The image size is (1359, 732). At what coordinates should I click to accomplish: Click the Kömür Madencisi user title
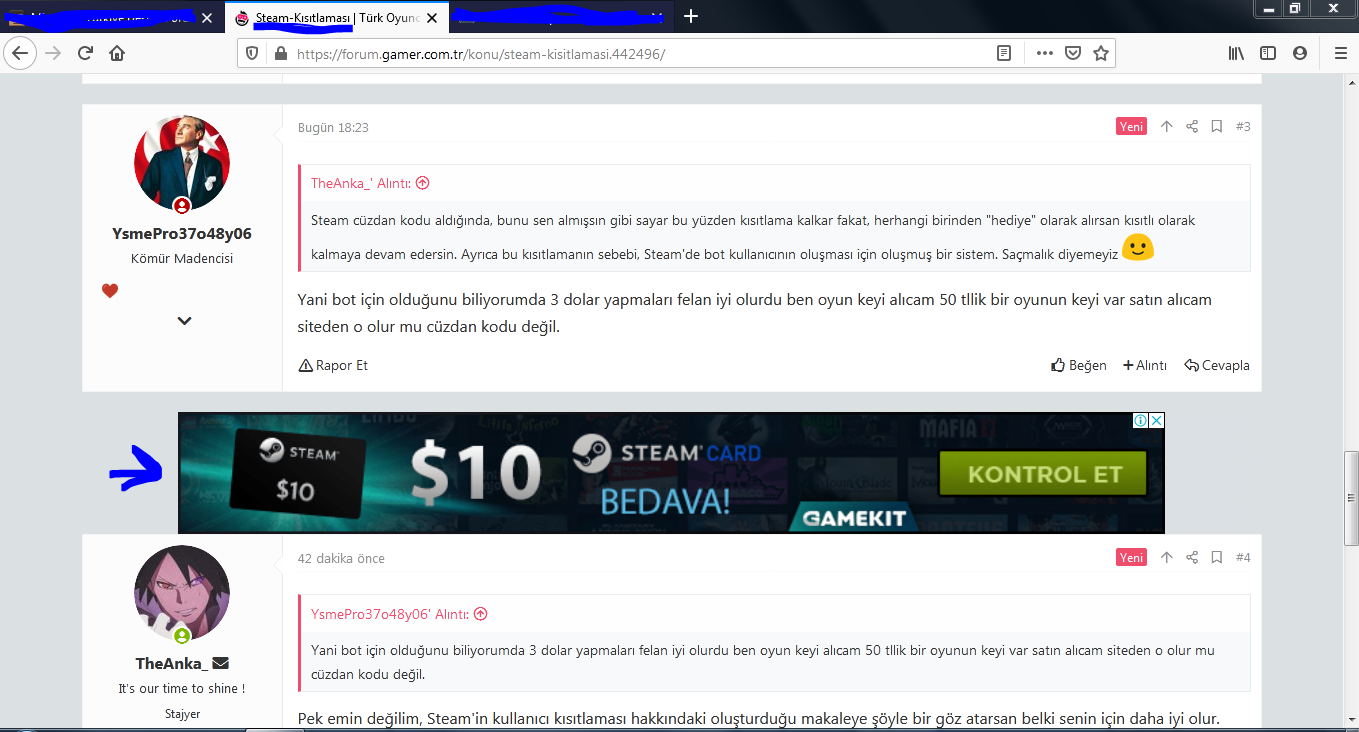pos(182,259)
